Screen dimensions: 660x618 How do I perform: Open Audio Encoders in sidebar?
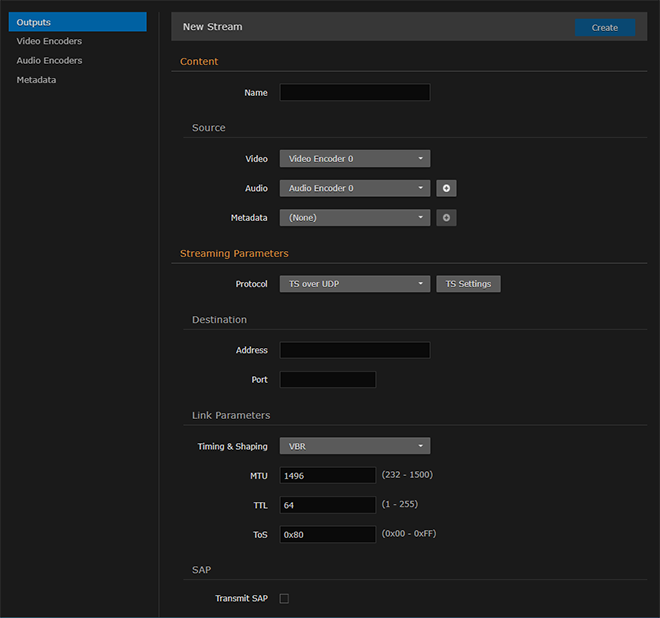click(49, 60)
